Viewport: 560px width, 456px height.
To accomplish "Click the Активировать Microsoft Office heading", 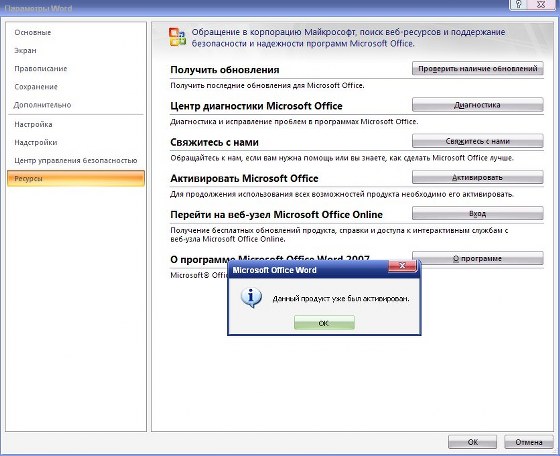I will click(244, 179).
